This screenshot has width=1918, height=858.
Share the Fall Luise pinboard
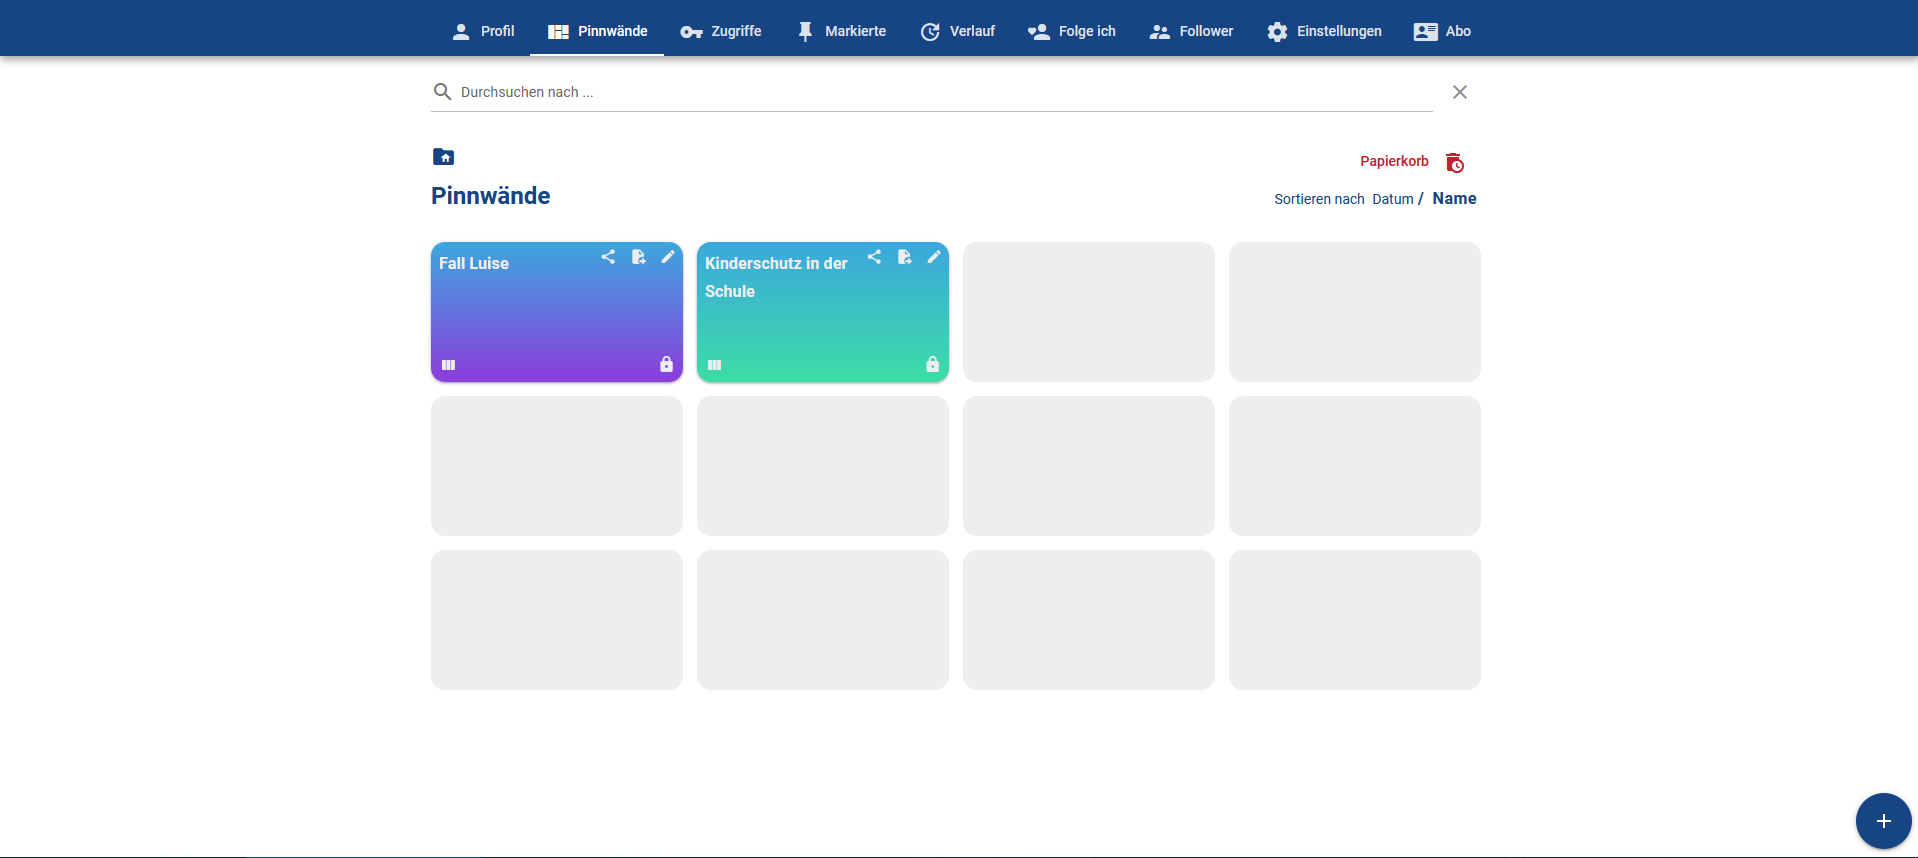[x=608, y=257]
